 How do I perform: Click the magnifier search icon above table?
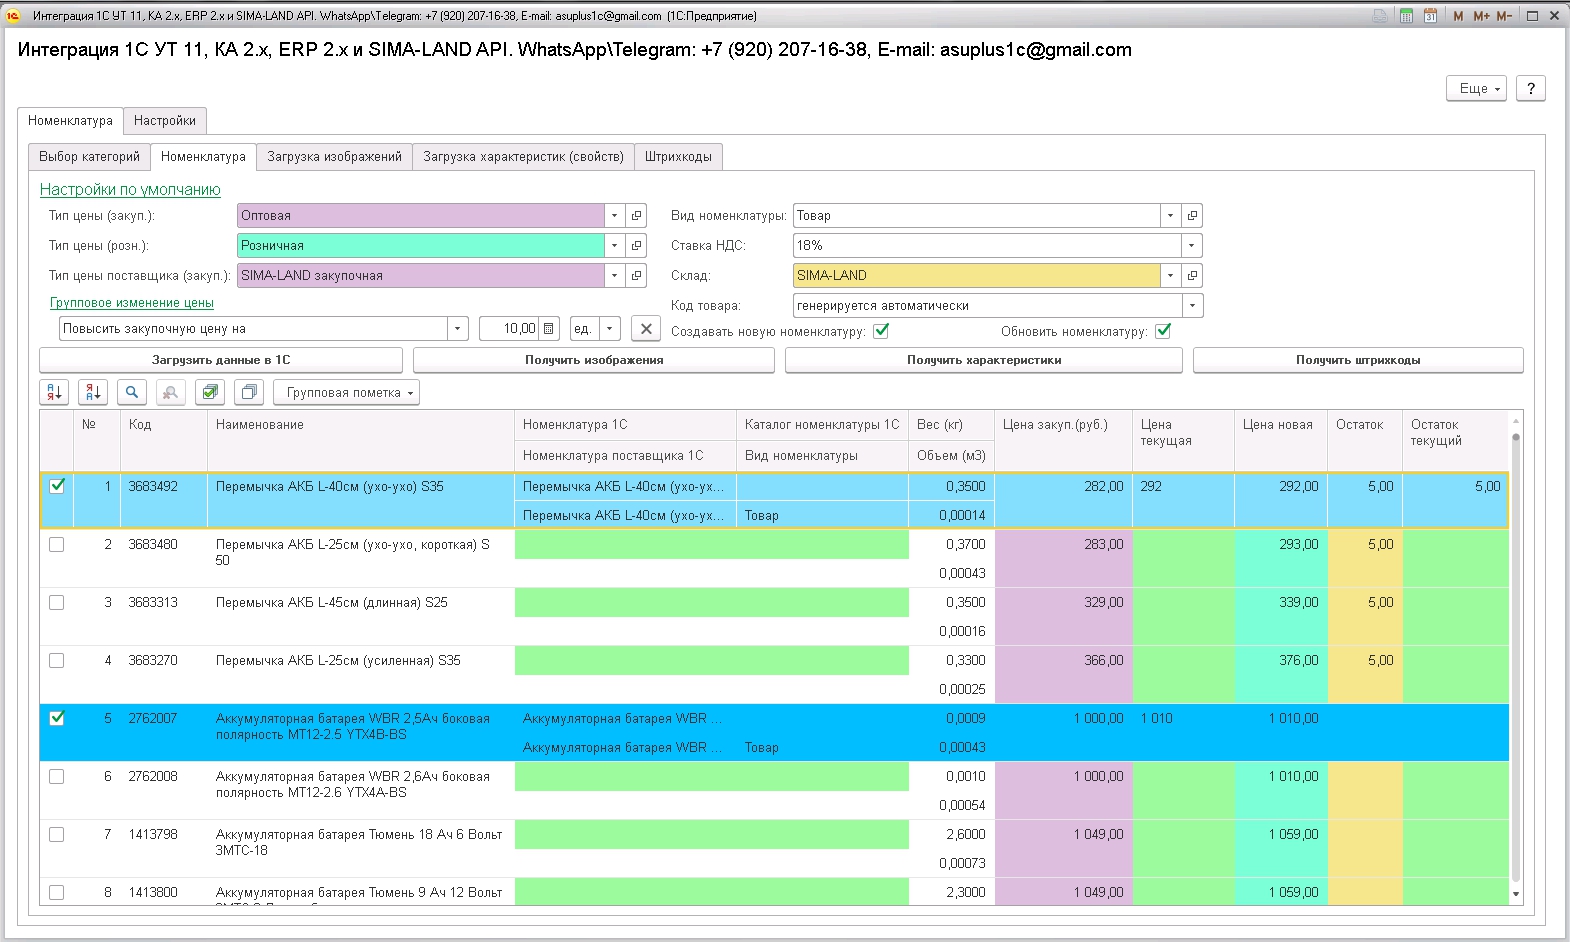tap(132, 393)
